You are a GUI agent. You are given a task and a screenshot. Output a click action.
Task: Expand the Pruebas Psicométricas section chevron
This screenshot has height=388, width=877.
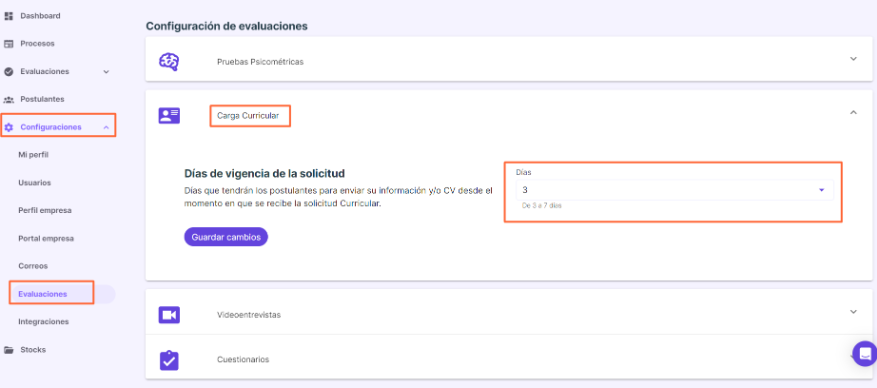pos(853,59)
